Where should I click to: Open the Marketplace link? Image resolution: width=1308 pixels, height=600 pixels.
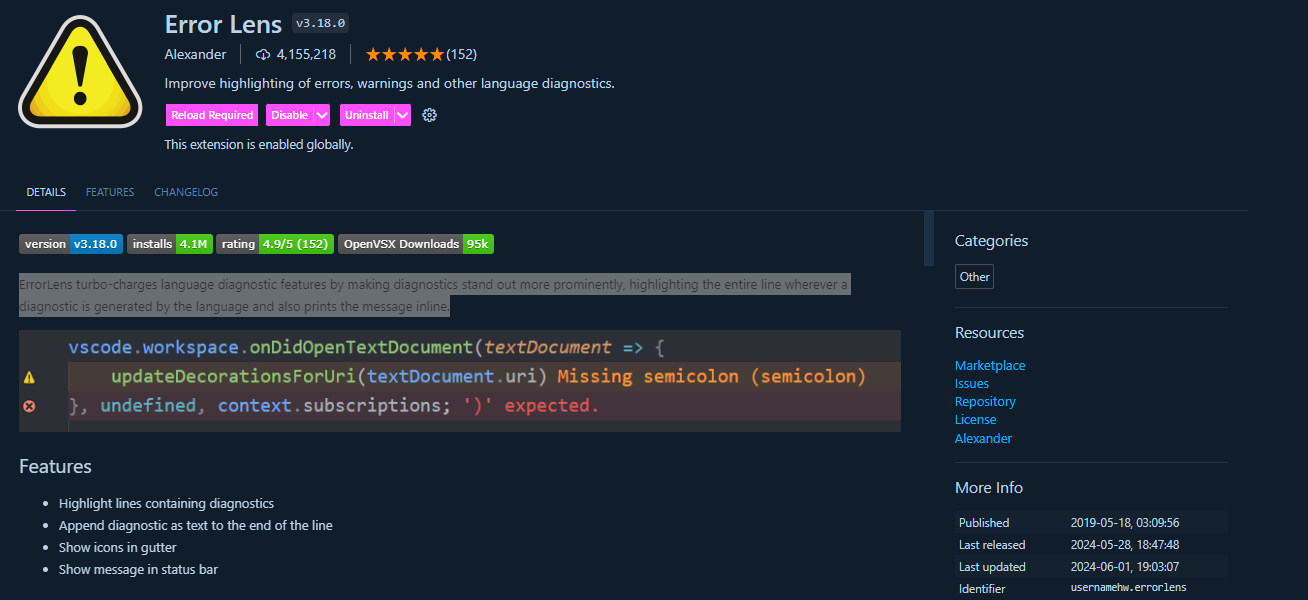pos(989,365)
